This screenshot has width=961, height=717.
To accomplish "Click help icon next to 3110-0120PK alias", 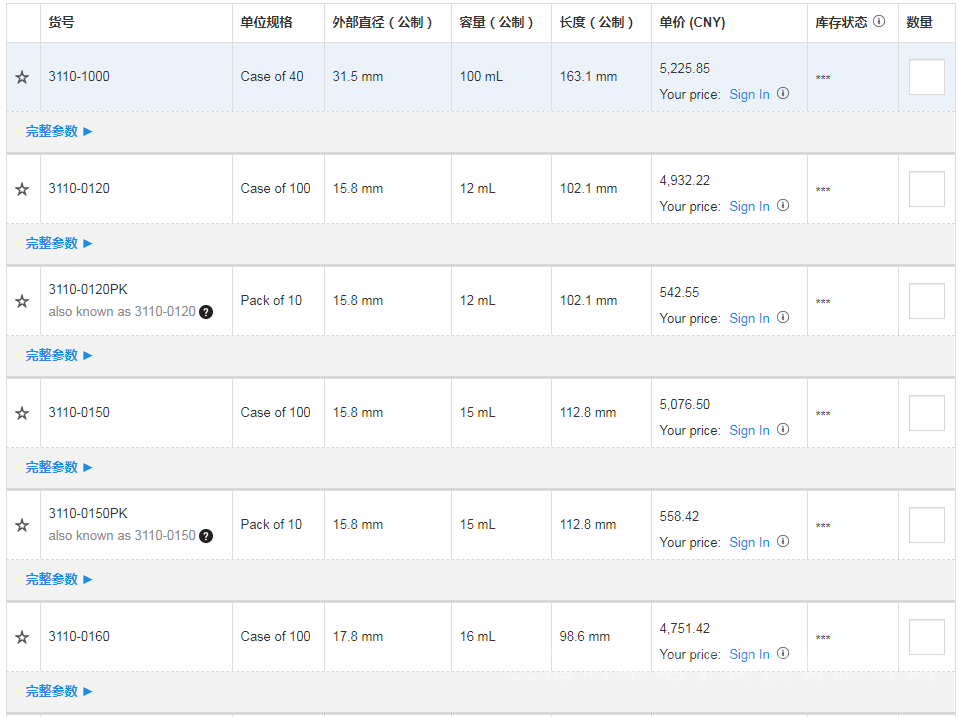I will point(206,312).
